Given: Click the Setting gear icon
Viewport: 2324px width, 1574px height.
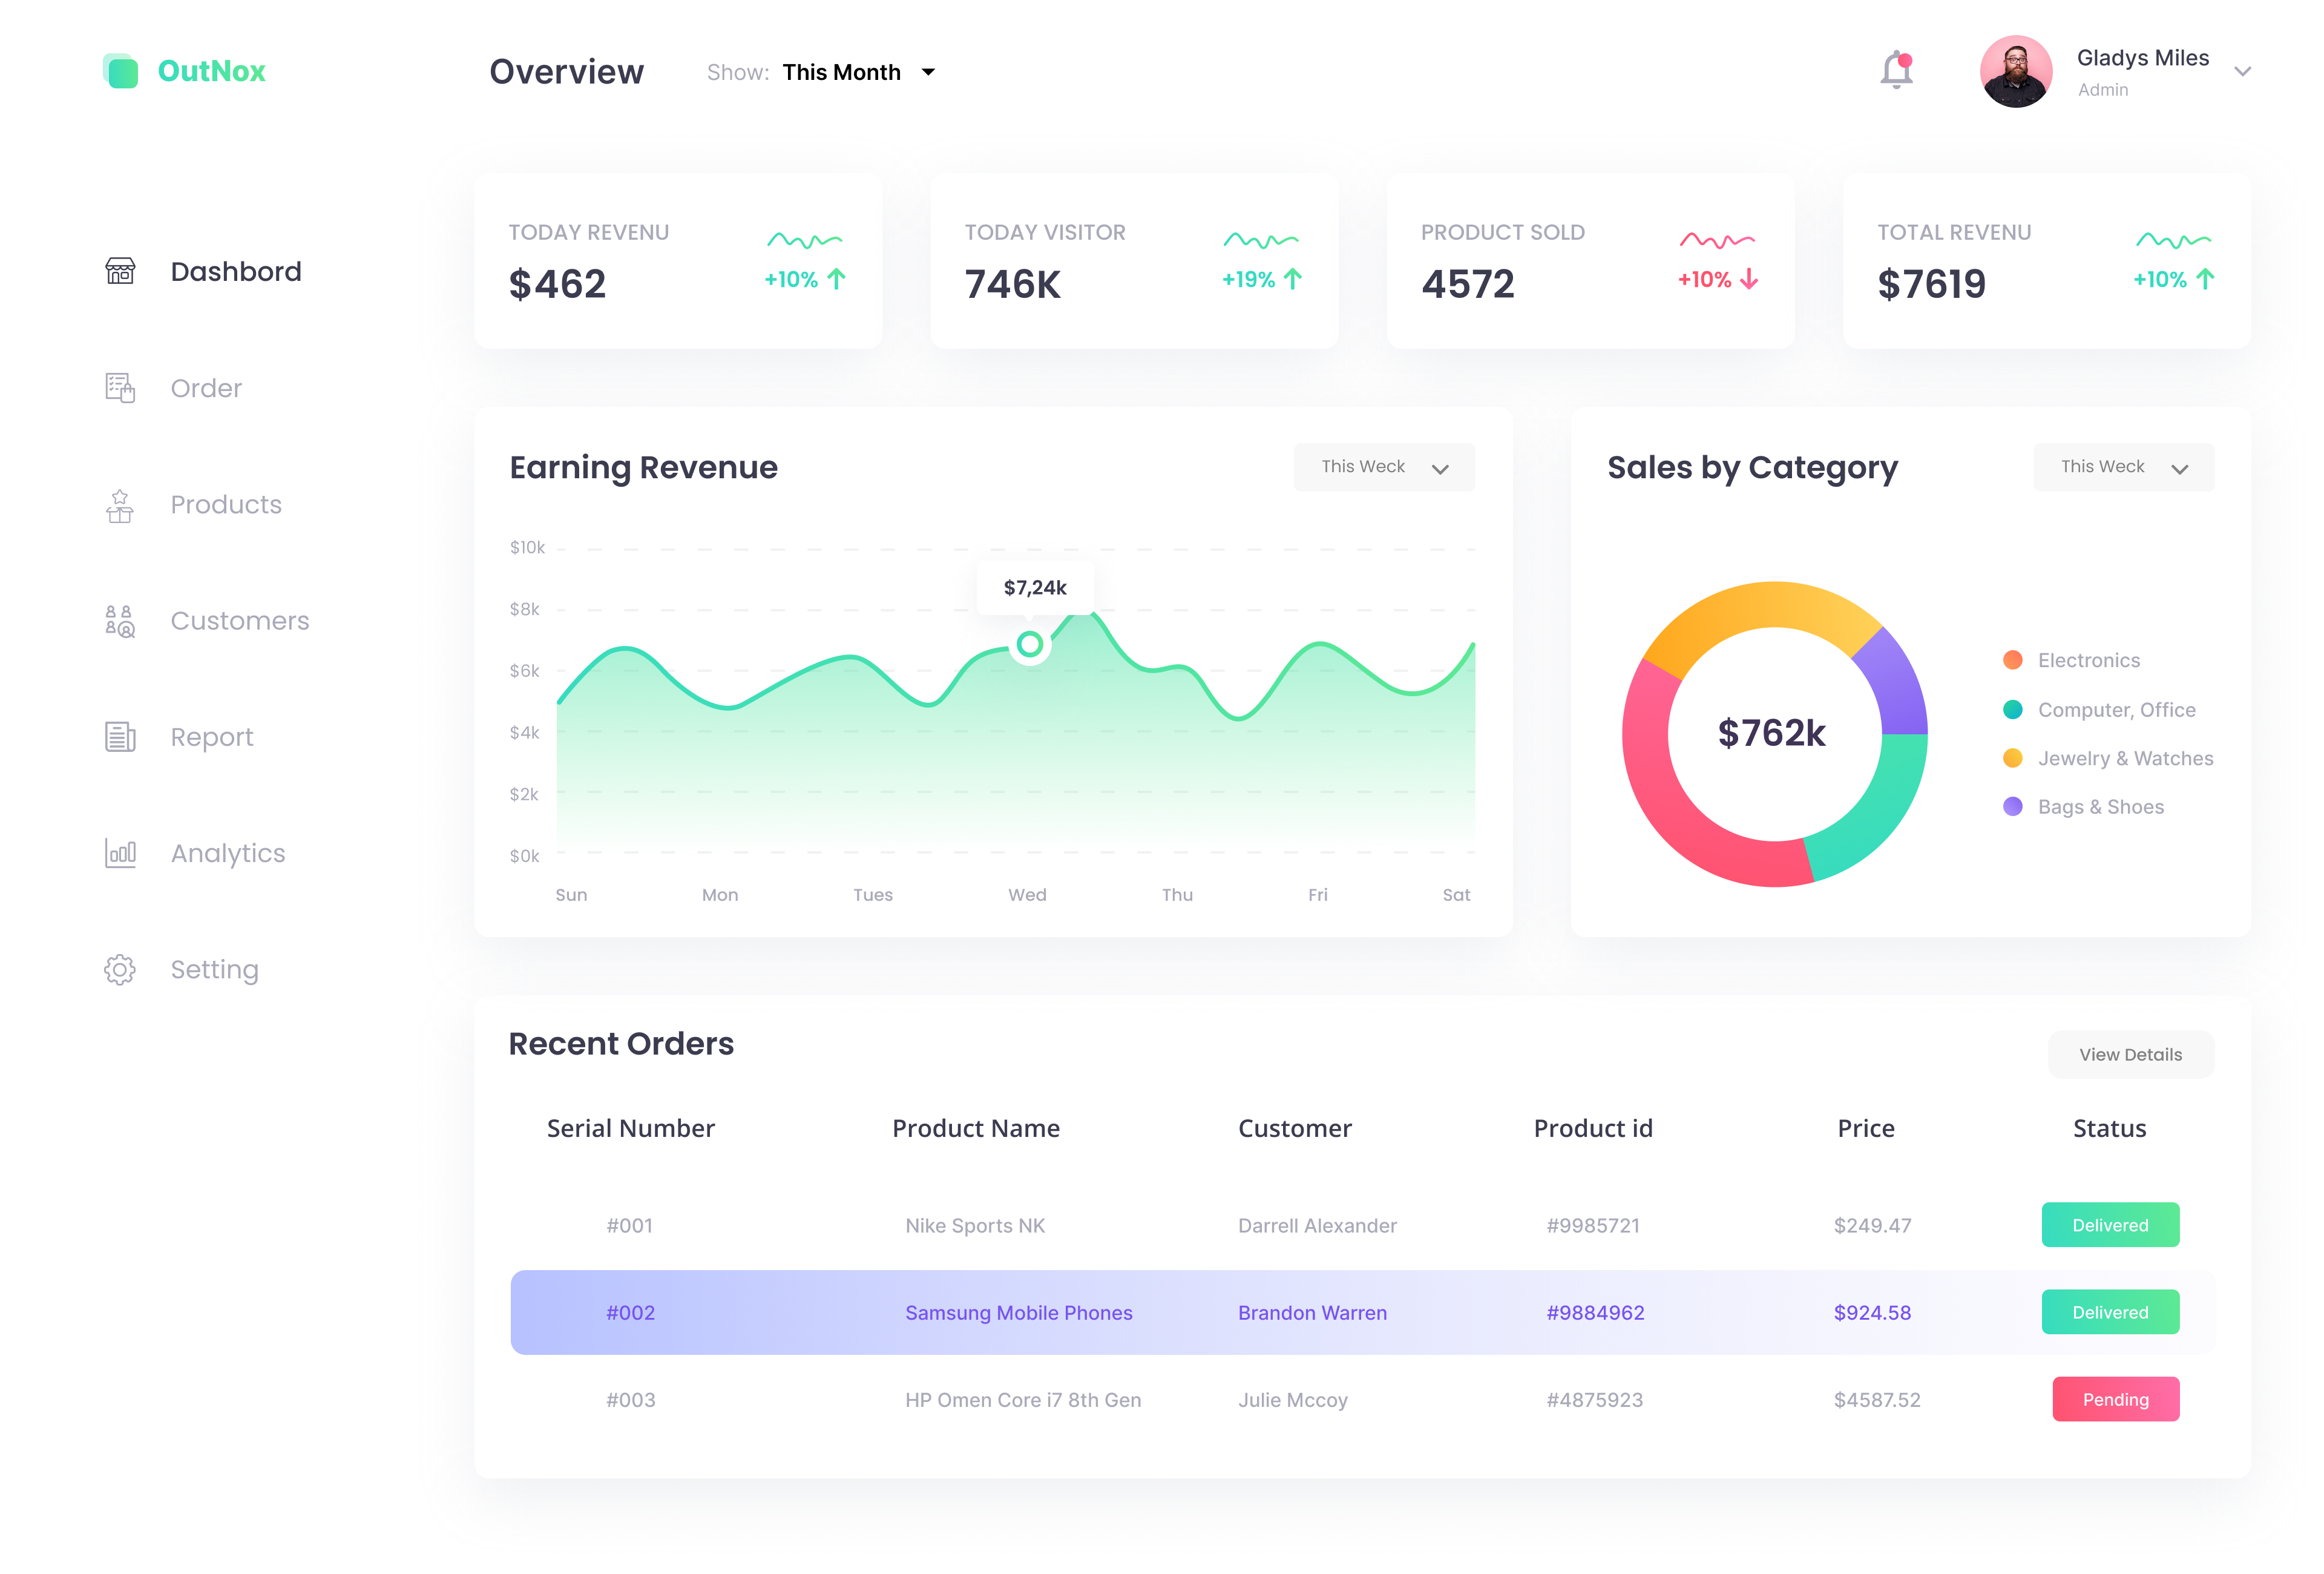Looking at the screenshot, I should [120, 969].
